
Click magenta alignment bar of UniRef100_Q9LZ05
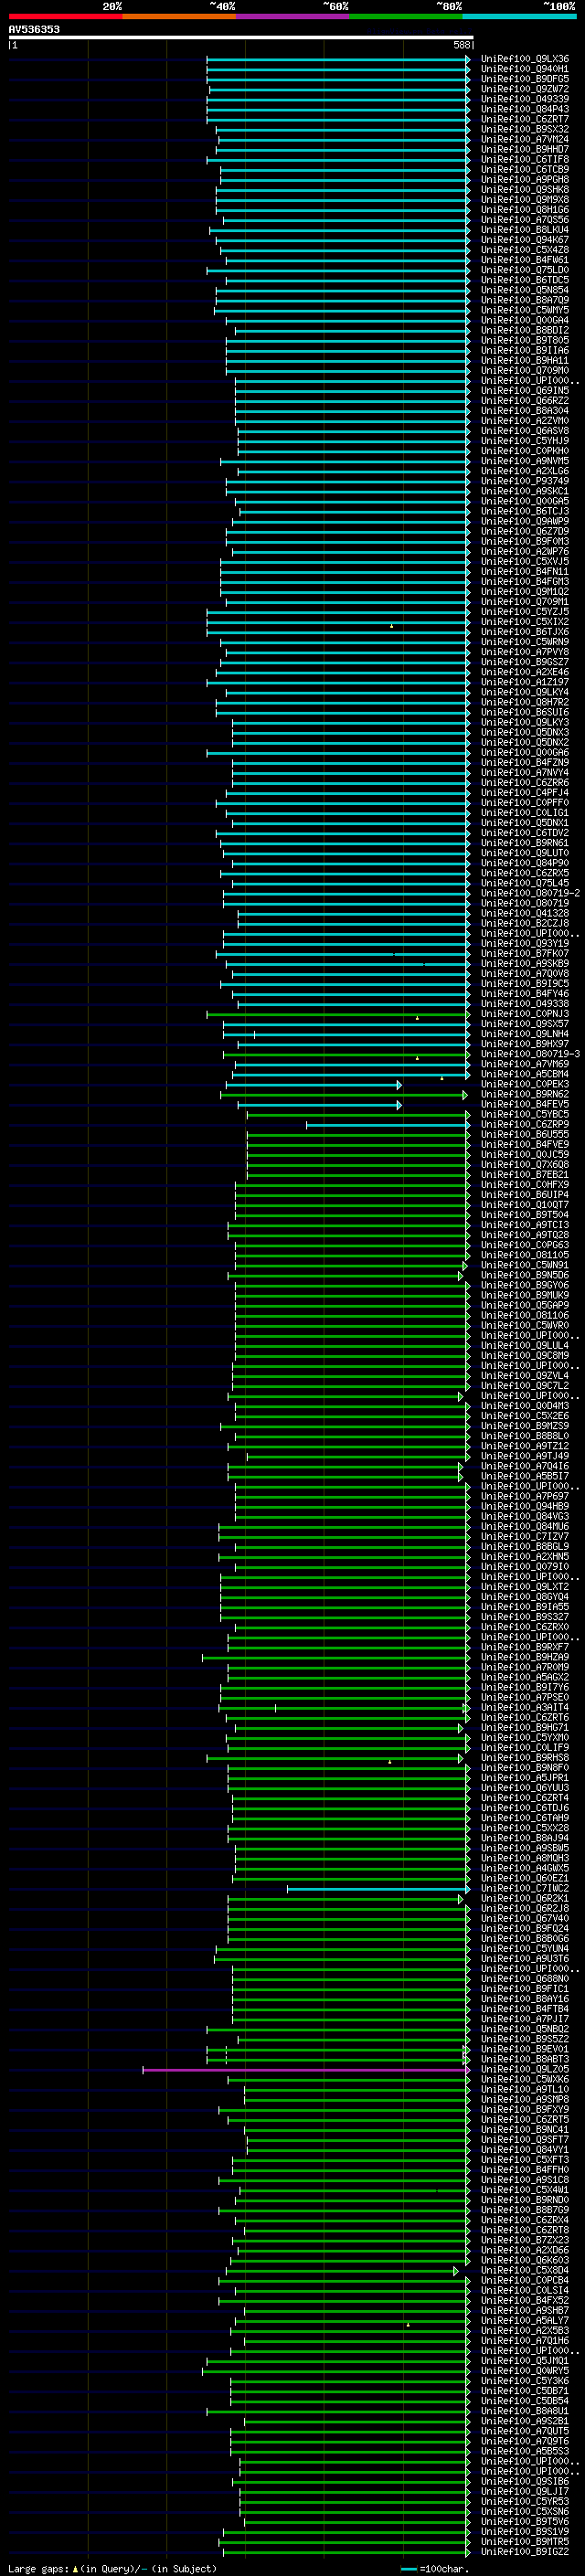(x=306, y=2070)
